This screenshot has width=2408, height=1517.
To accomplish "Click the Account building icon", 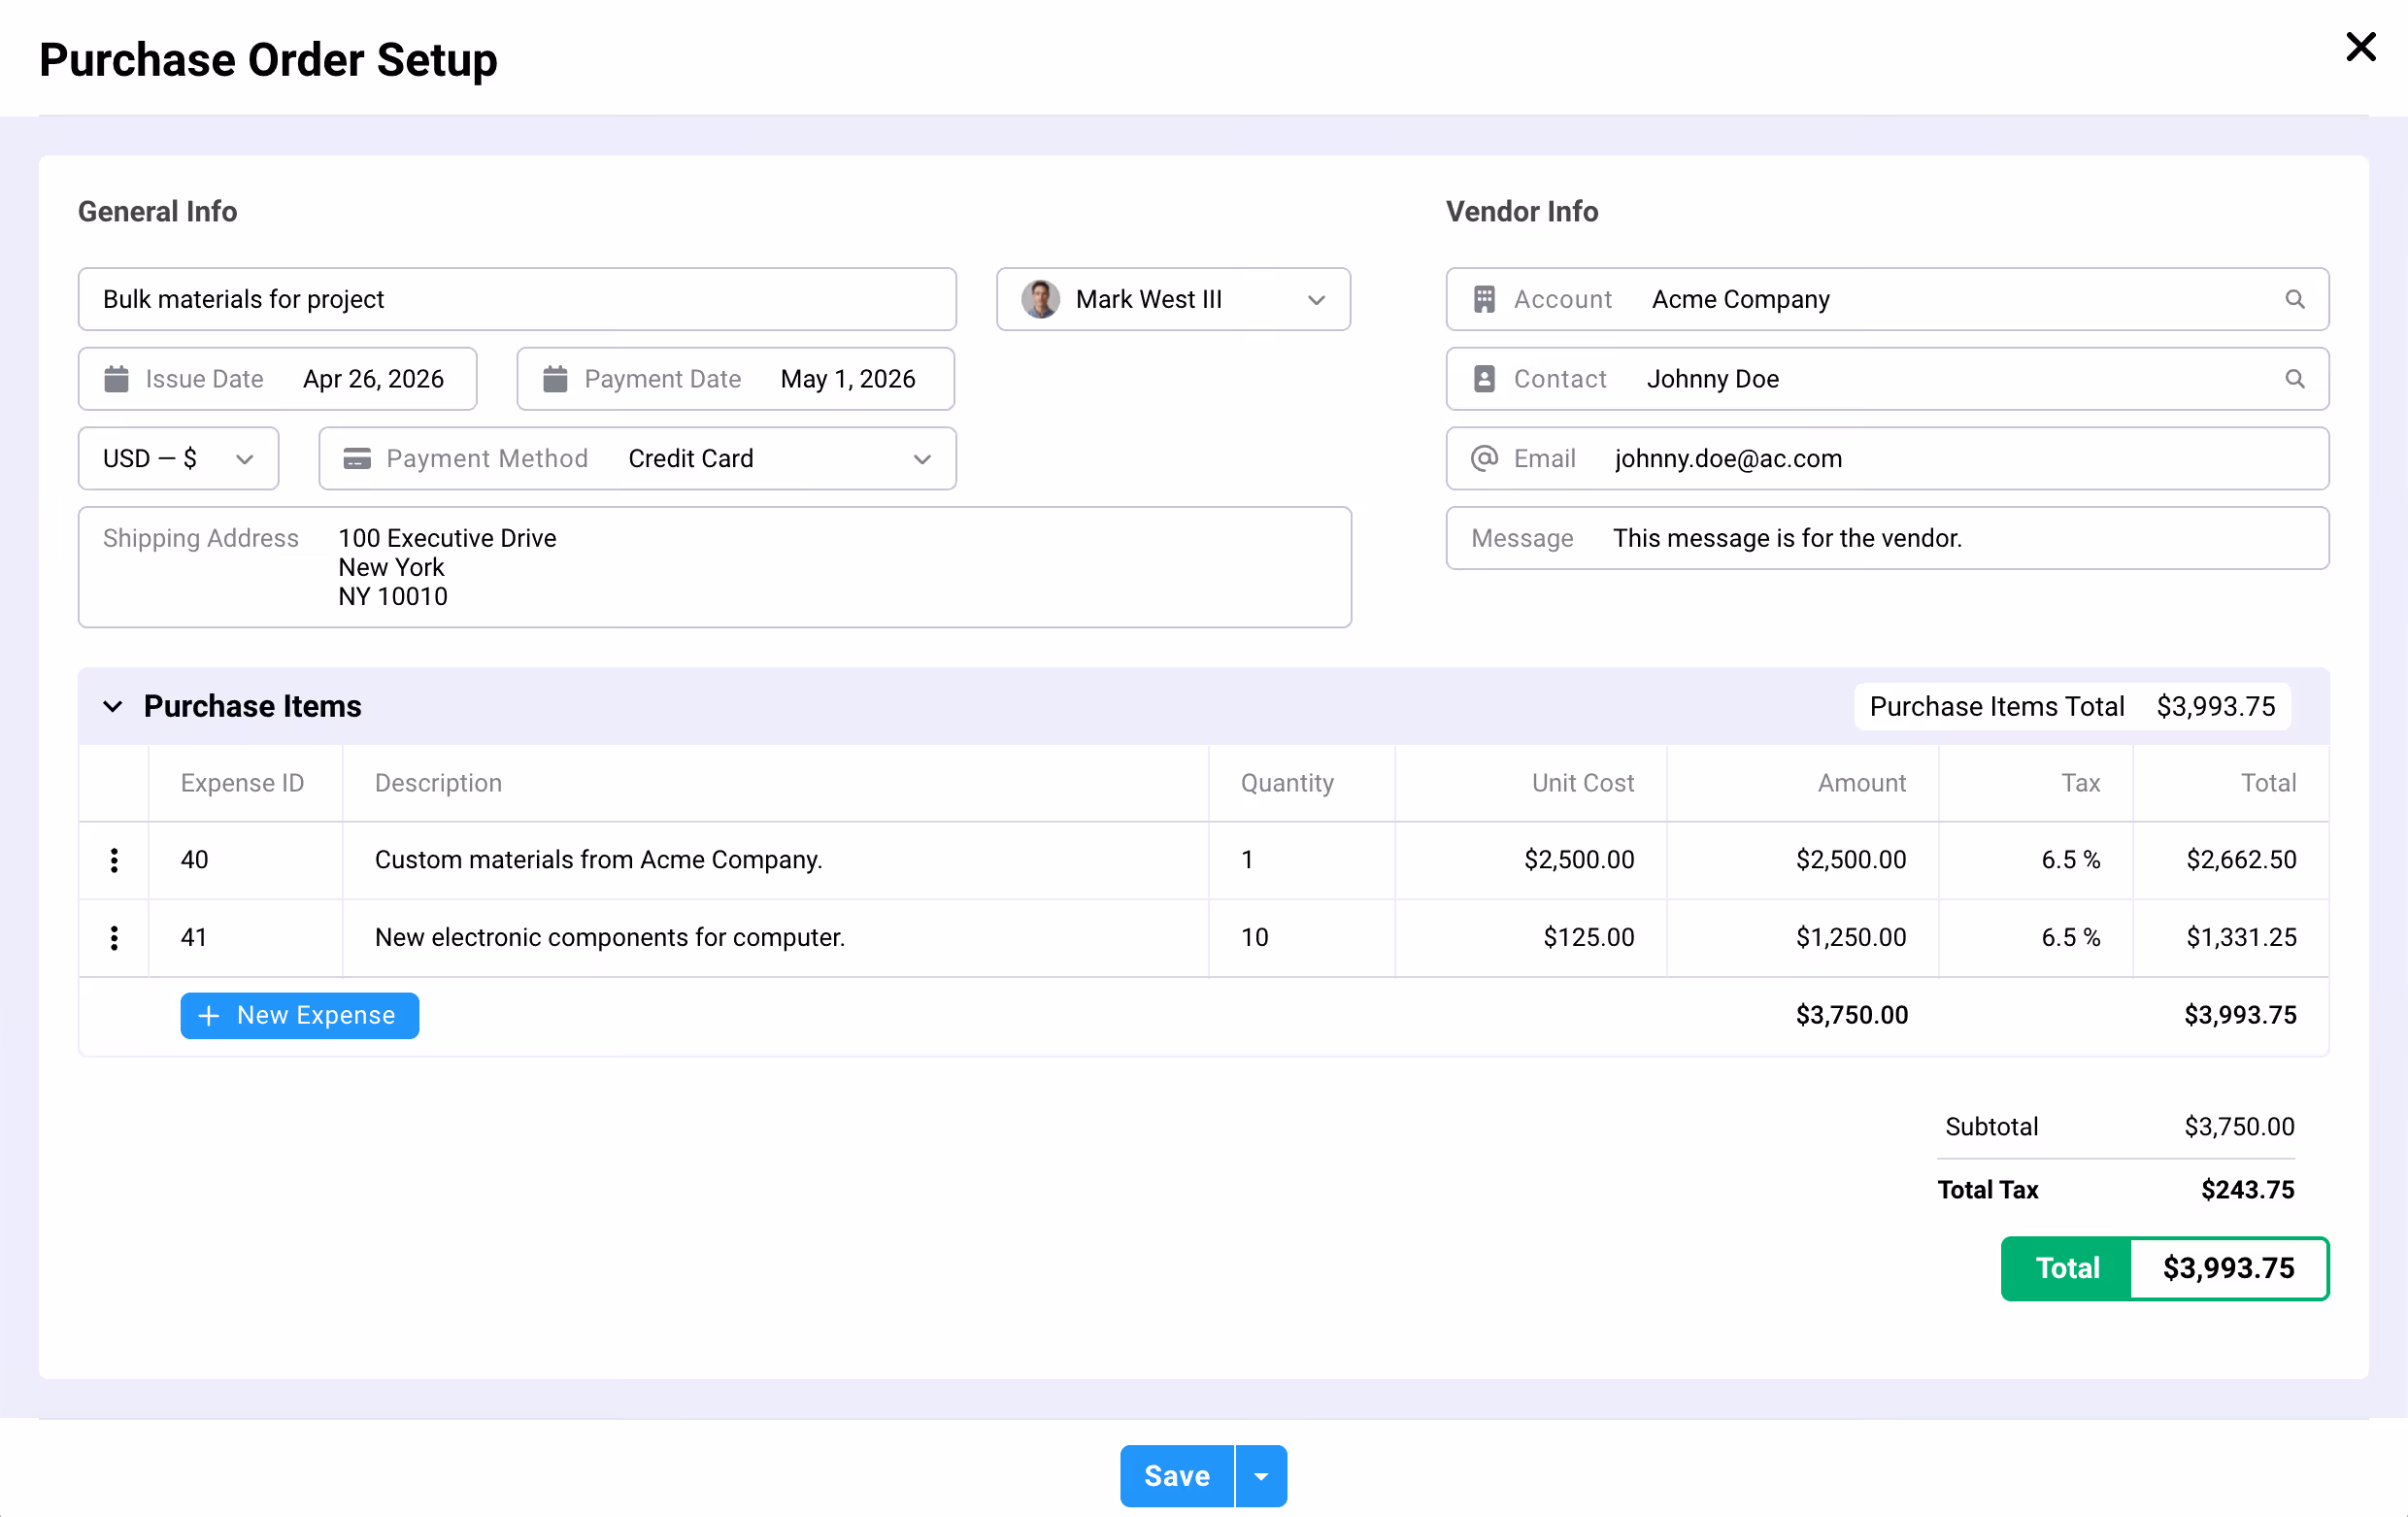I will 1484,299.
